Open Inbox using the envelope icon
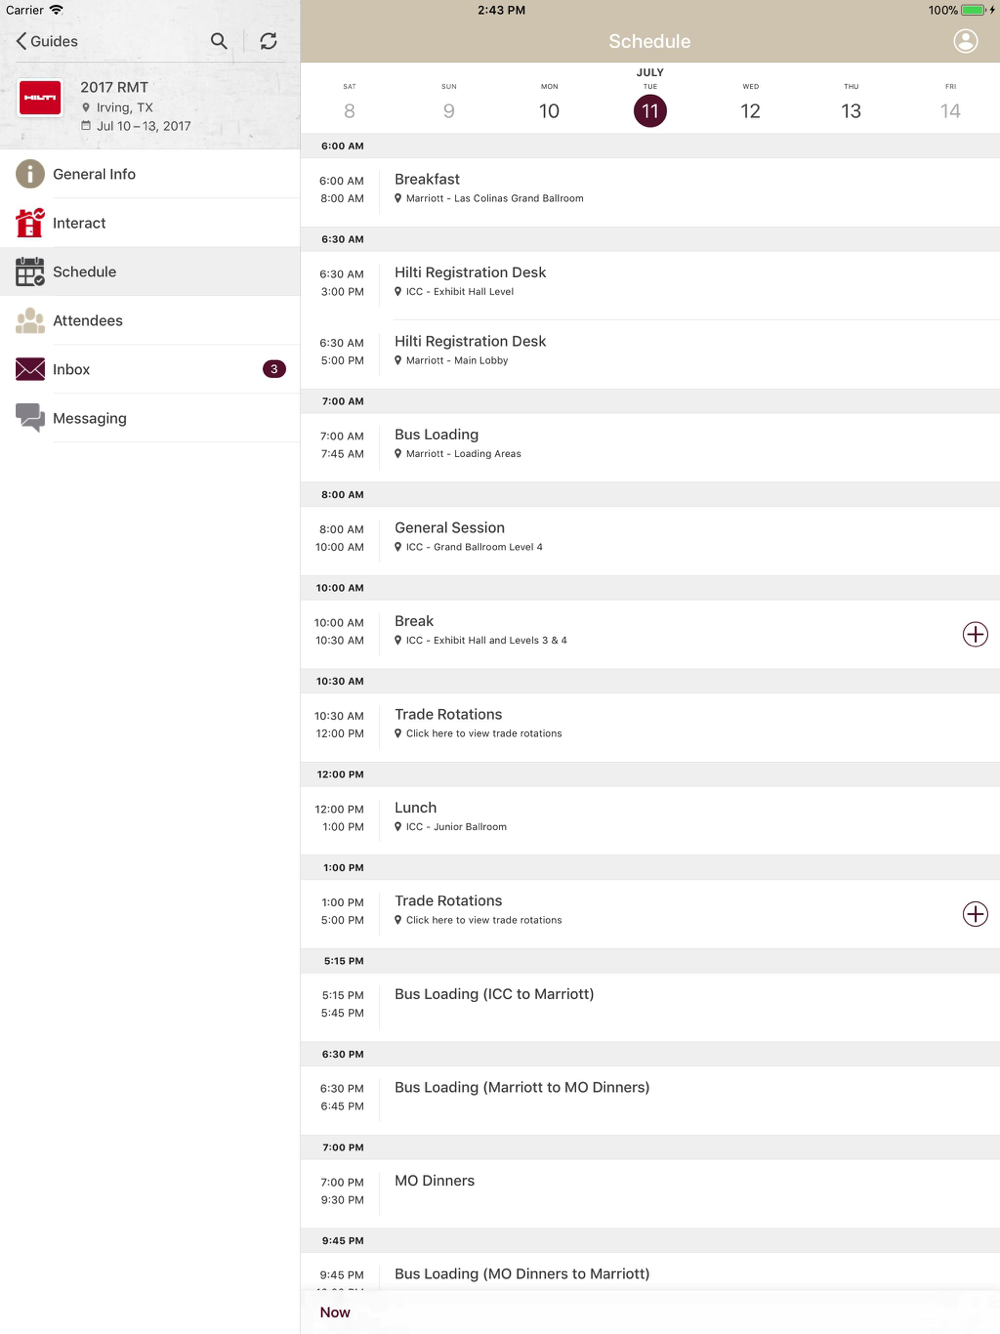This screenshot has height=1334, width=1000. [x=30, y=369]
